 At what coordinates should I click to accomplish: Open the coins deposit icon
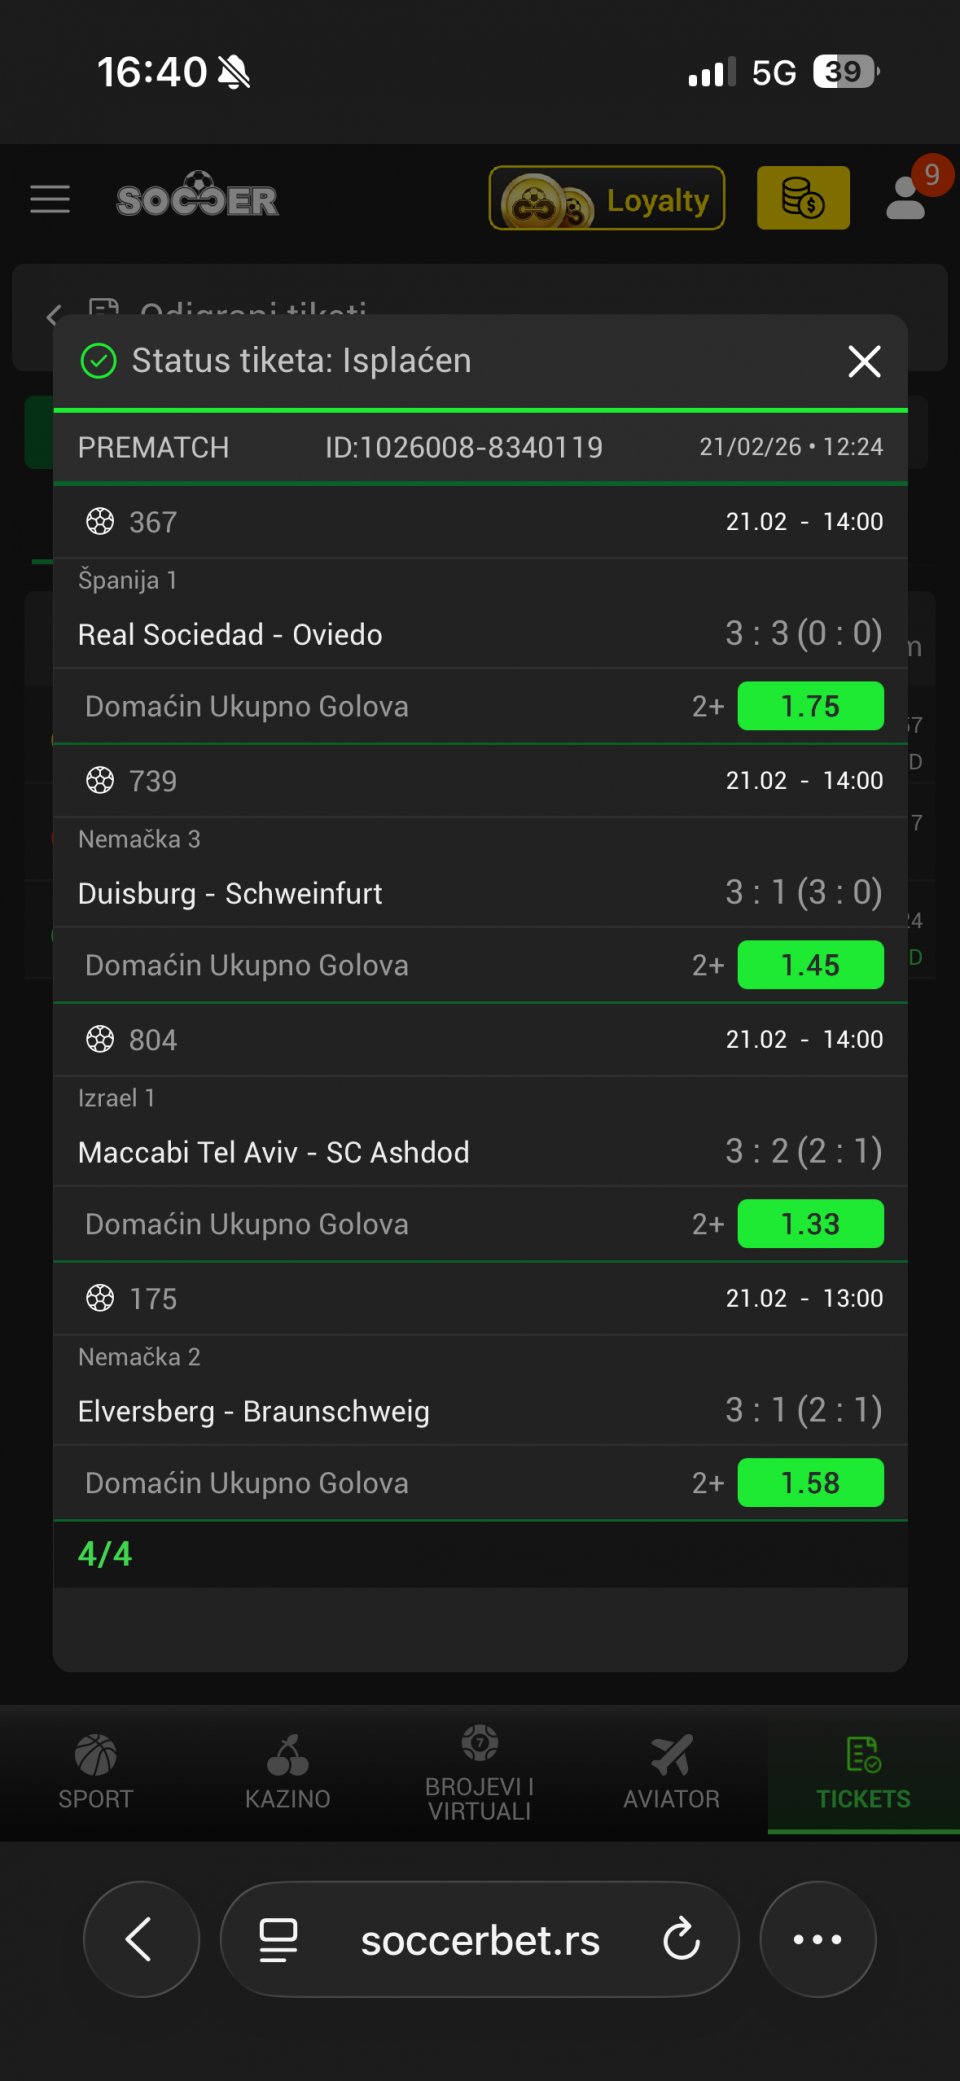coord(803,198)
